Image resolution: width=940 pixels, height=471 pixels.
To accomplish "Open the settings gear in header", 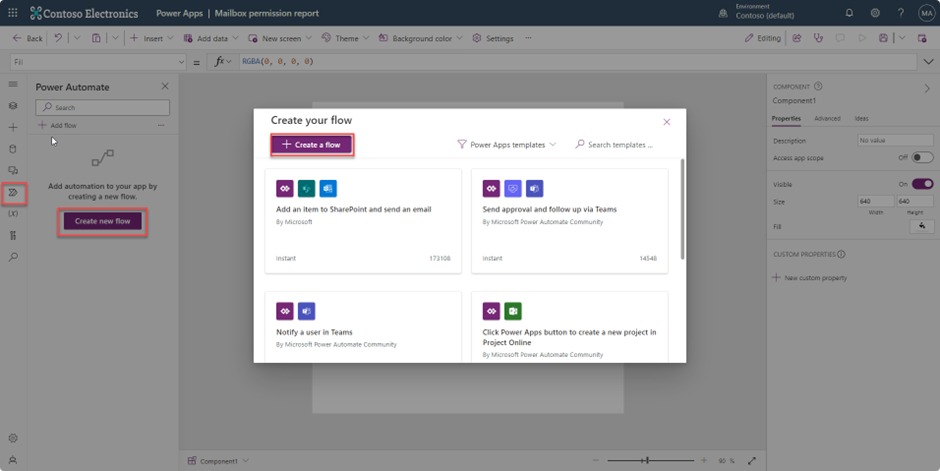I will (875, 13).
